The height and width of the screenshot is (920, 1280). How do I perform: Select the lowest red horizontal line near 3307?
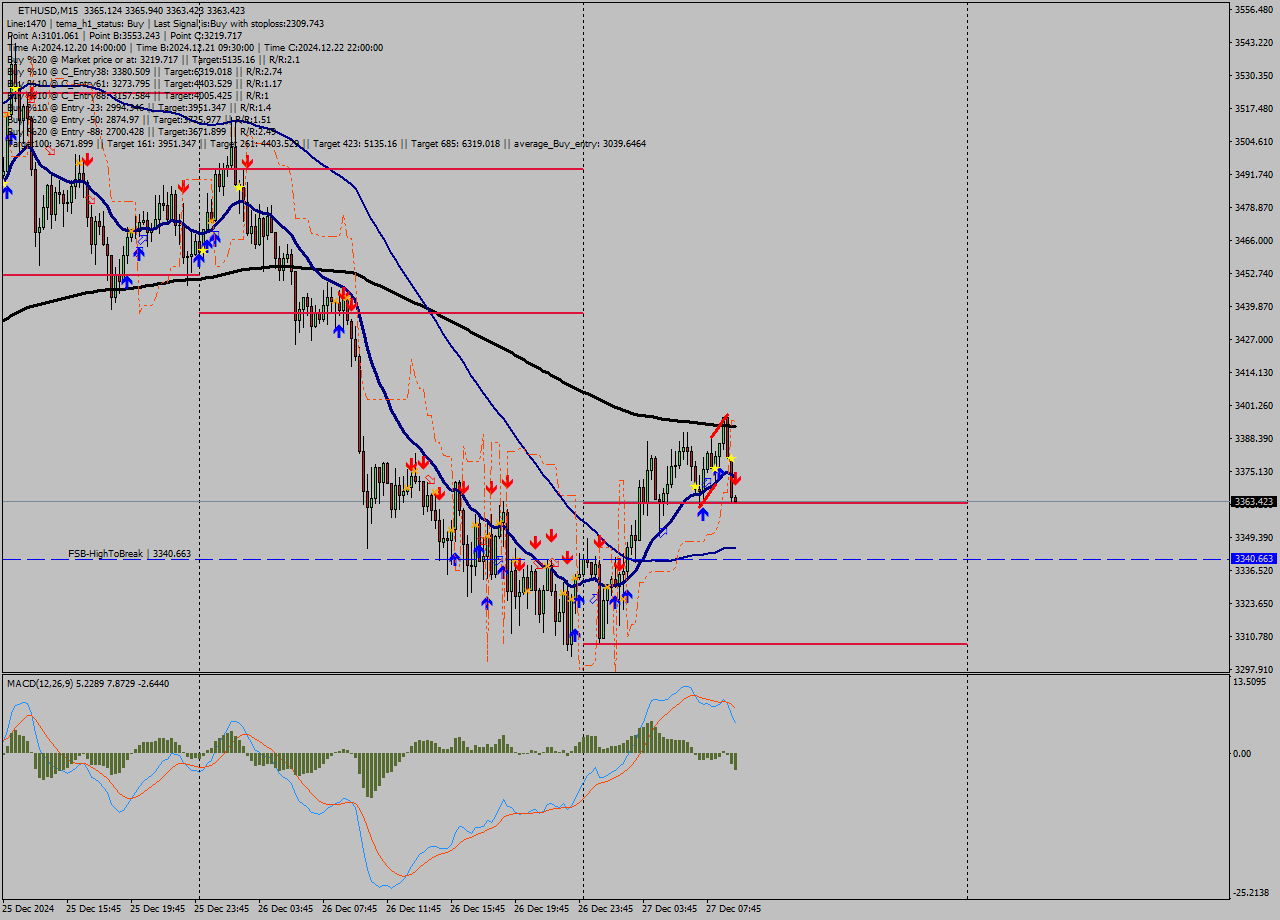pyautogui.click(x=775, y=644)
